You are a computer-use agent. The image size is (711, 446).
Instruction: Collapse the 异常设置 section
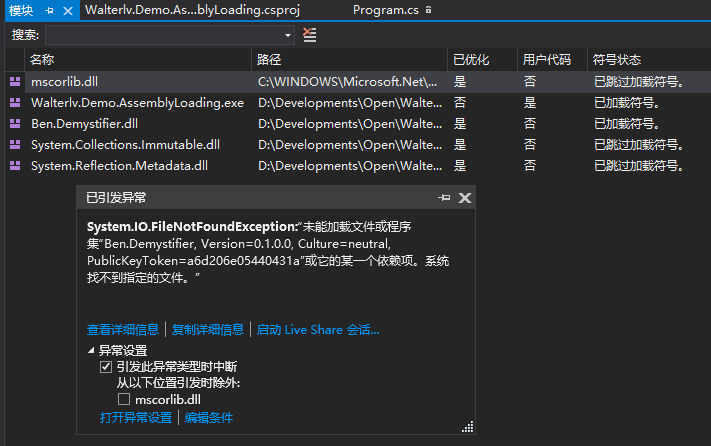click(x=92, y=351)
